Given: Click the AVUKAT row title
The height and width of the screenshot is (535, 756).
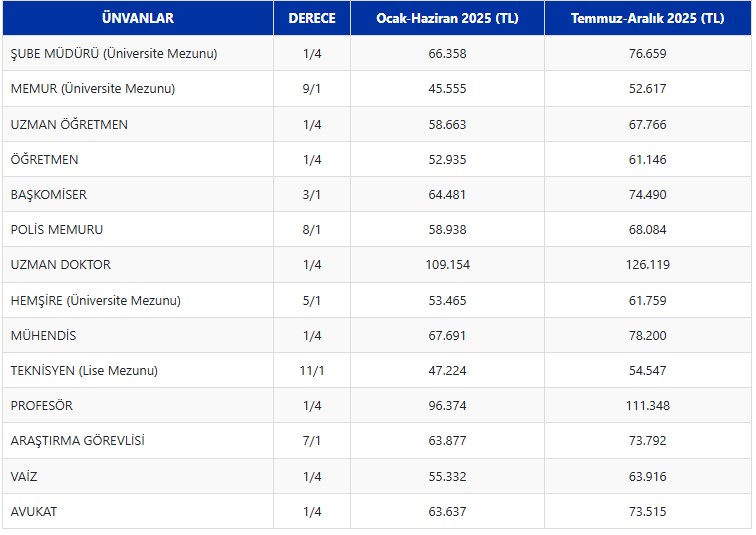Looking at the screenshot, I should pyautogui.click(x=34, y=512).
